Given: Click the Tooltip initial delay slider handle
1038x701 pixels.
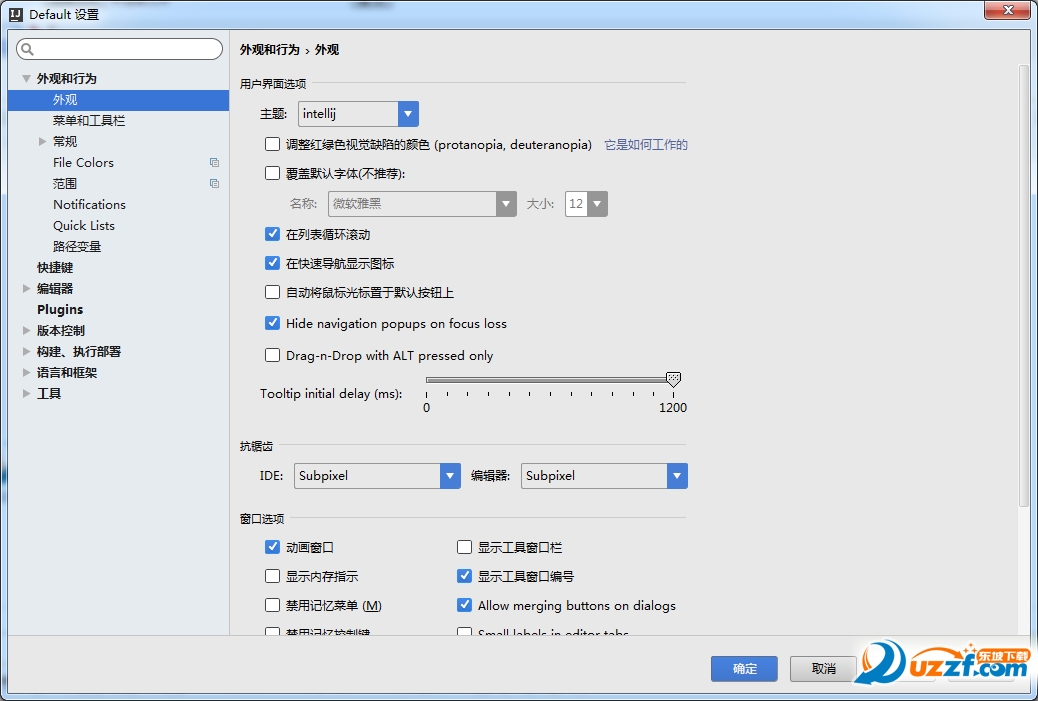Looking at the screenshot, I should point(673,379).
